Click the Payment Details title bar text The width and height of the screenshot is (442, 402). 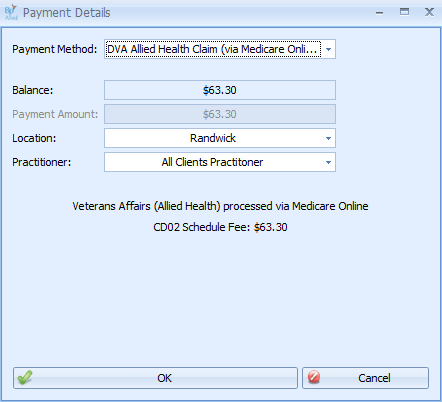66,13
